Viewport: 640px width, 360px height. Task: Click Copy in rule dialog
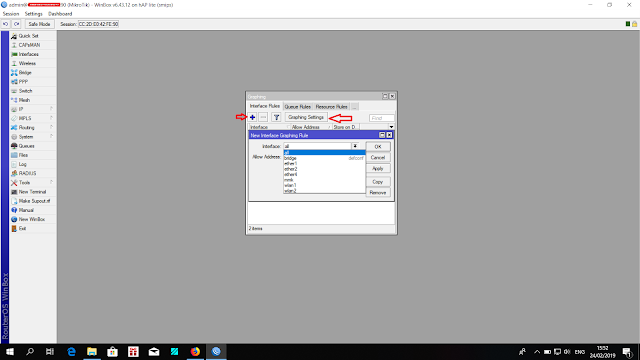pyautogui.click(x=378, y=182)
